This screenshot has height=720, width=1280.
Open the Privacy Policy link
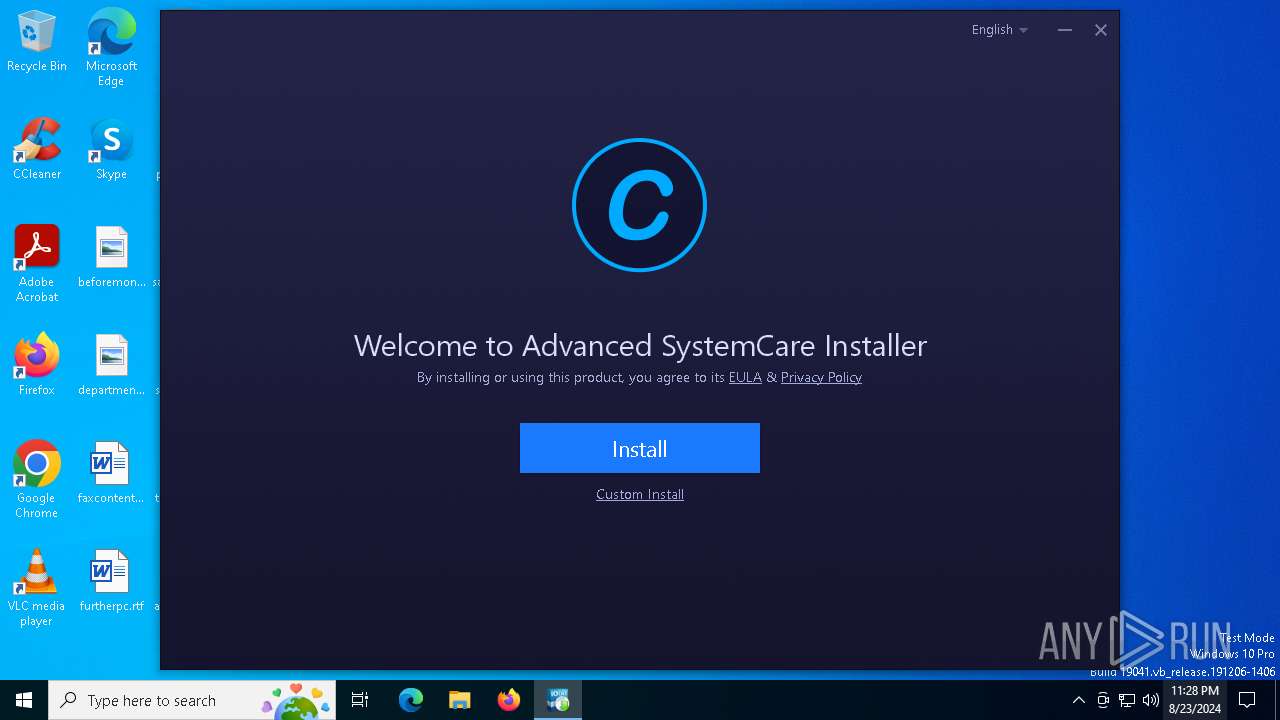pos(821,377)
